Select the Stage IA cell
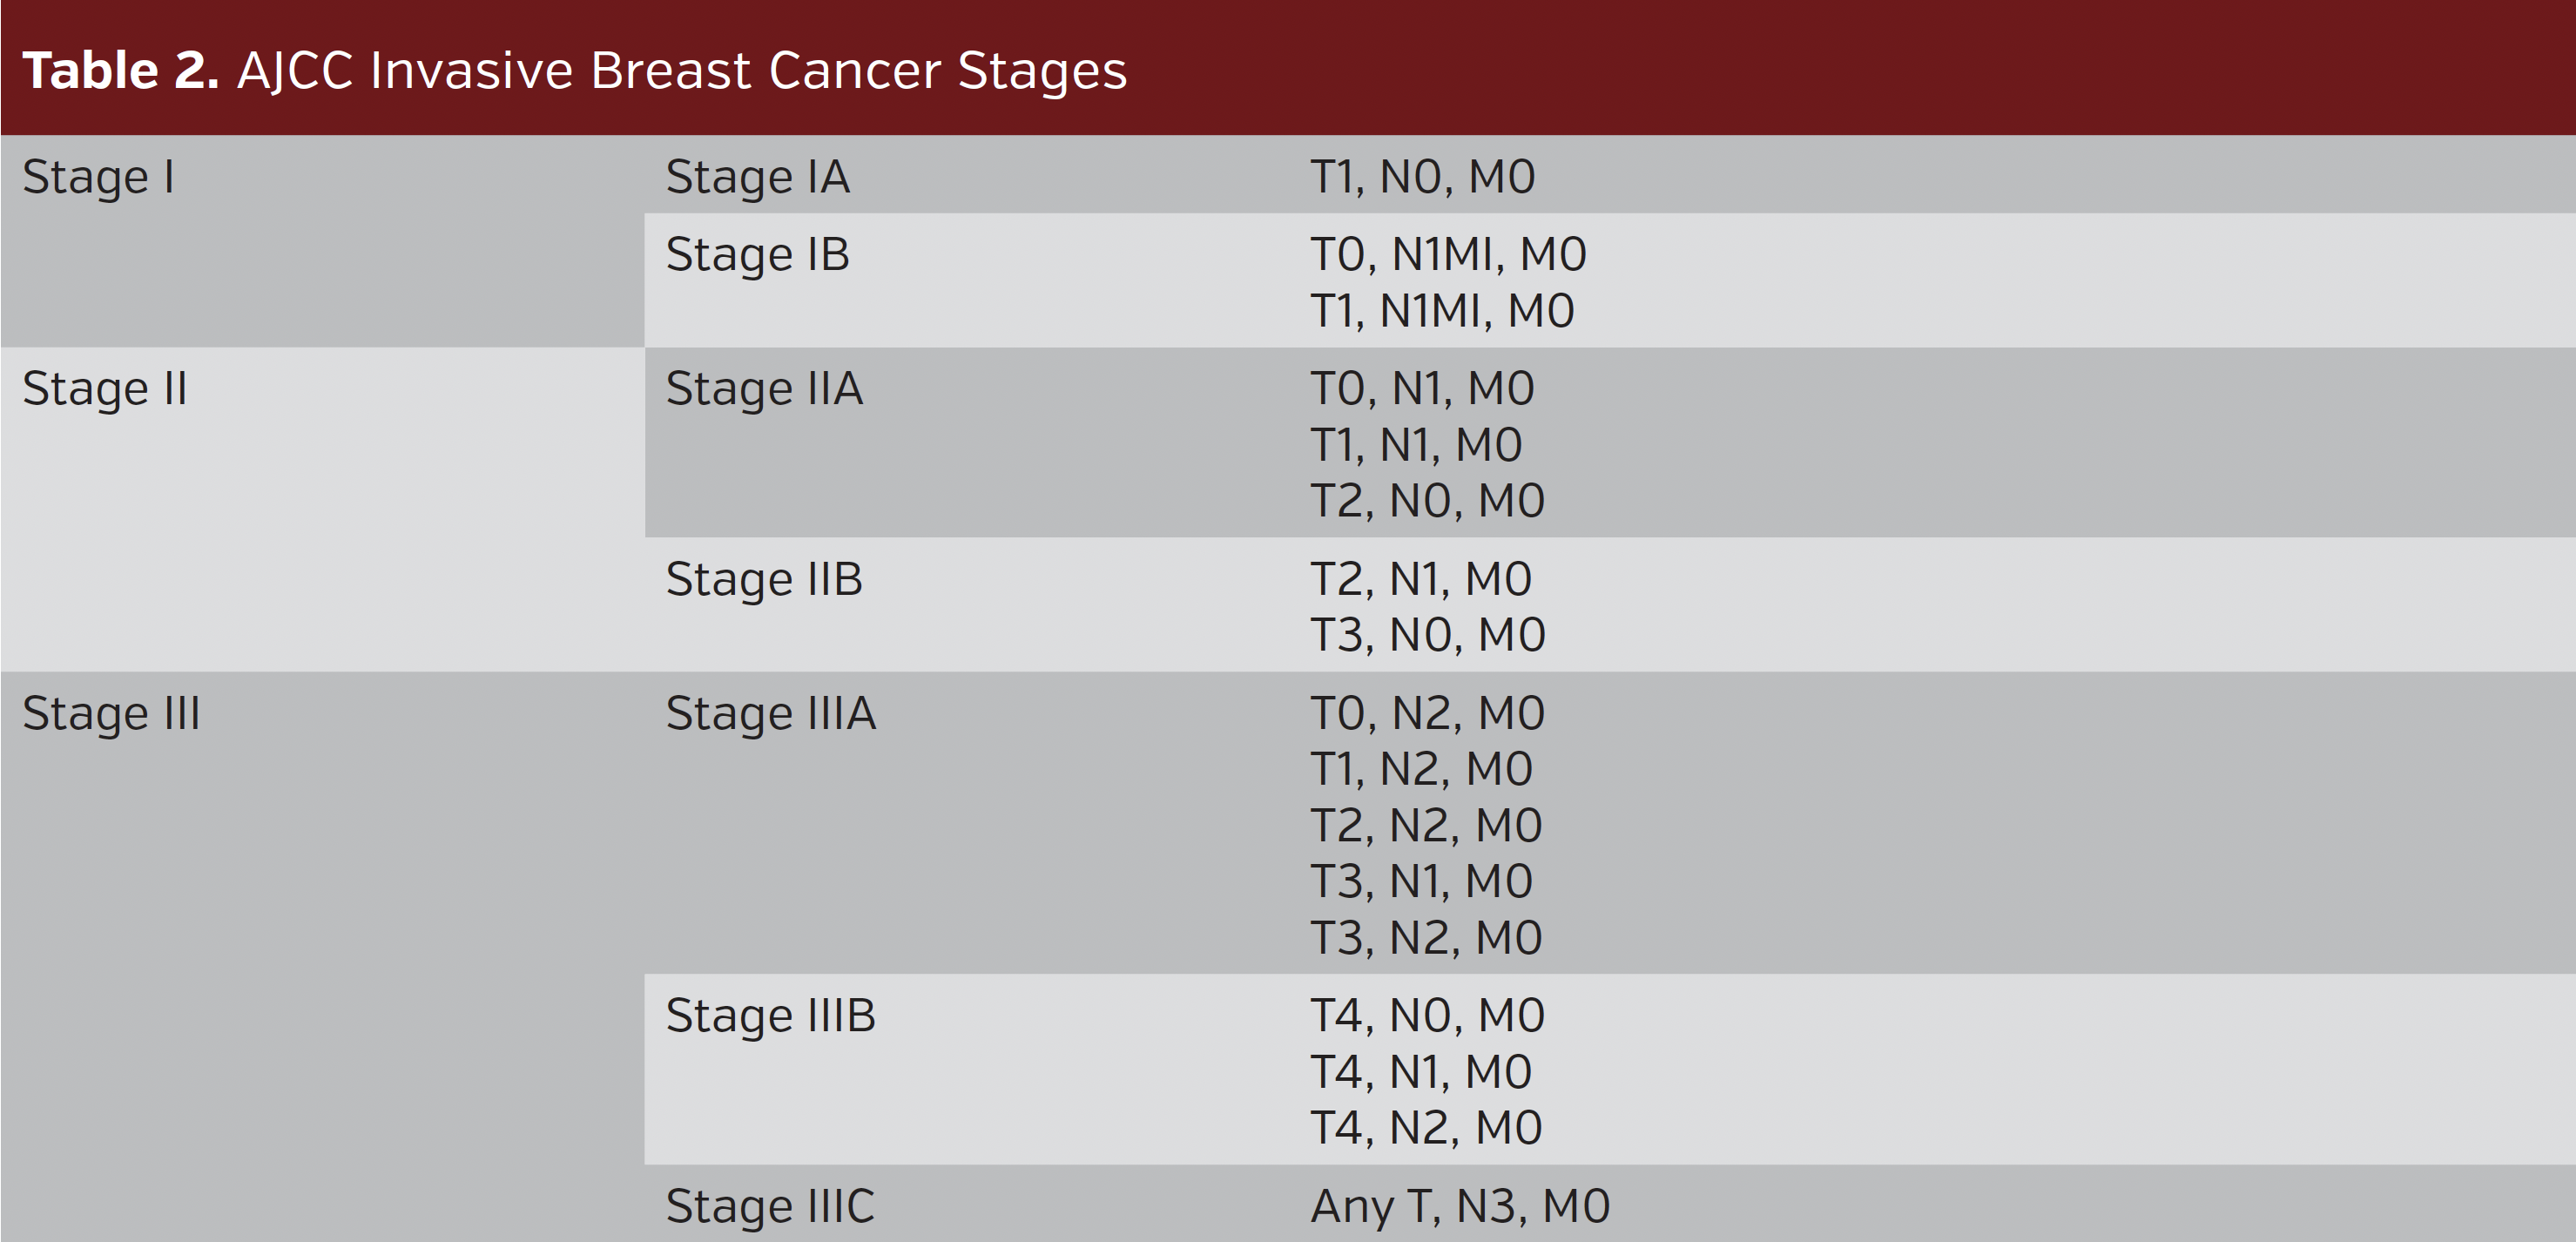2576x1242 pixels. pos(757,178)
